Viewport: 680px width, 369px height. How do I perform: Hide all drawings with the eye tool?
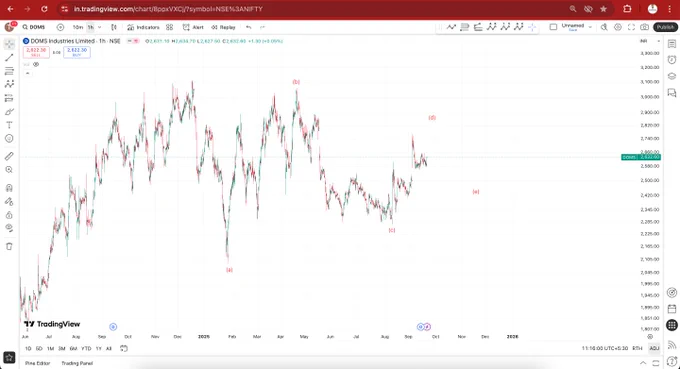[9, 228]
